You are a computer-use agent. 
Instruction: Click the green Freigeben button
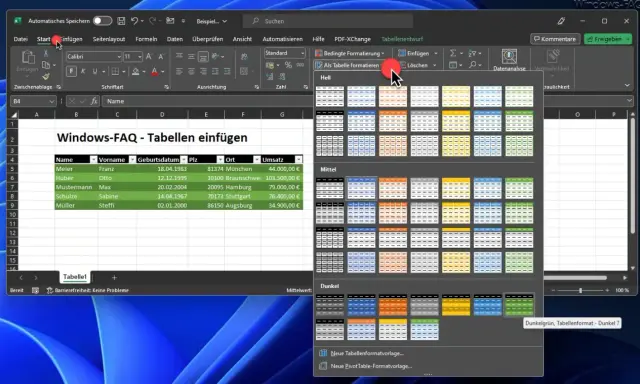607,39
